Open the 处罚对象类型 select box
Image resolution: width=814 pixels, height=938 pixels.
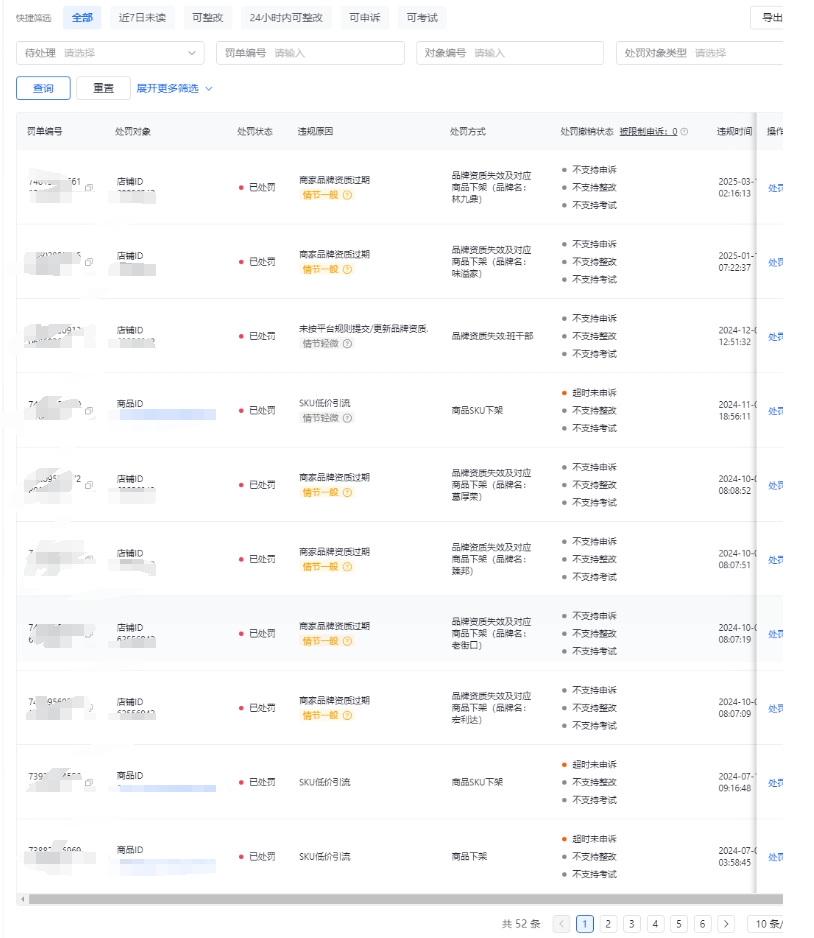tap(700, 53)
